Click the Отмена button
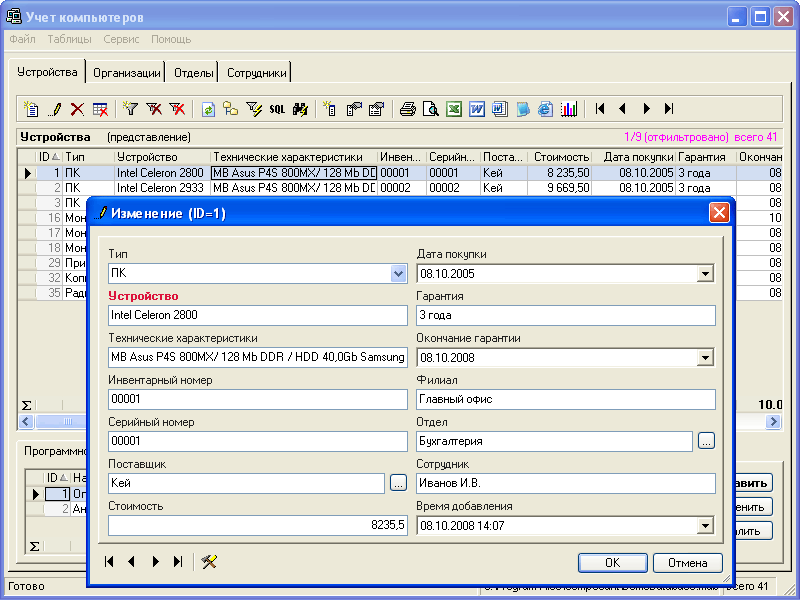 (688, 562)
